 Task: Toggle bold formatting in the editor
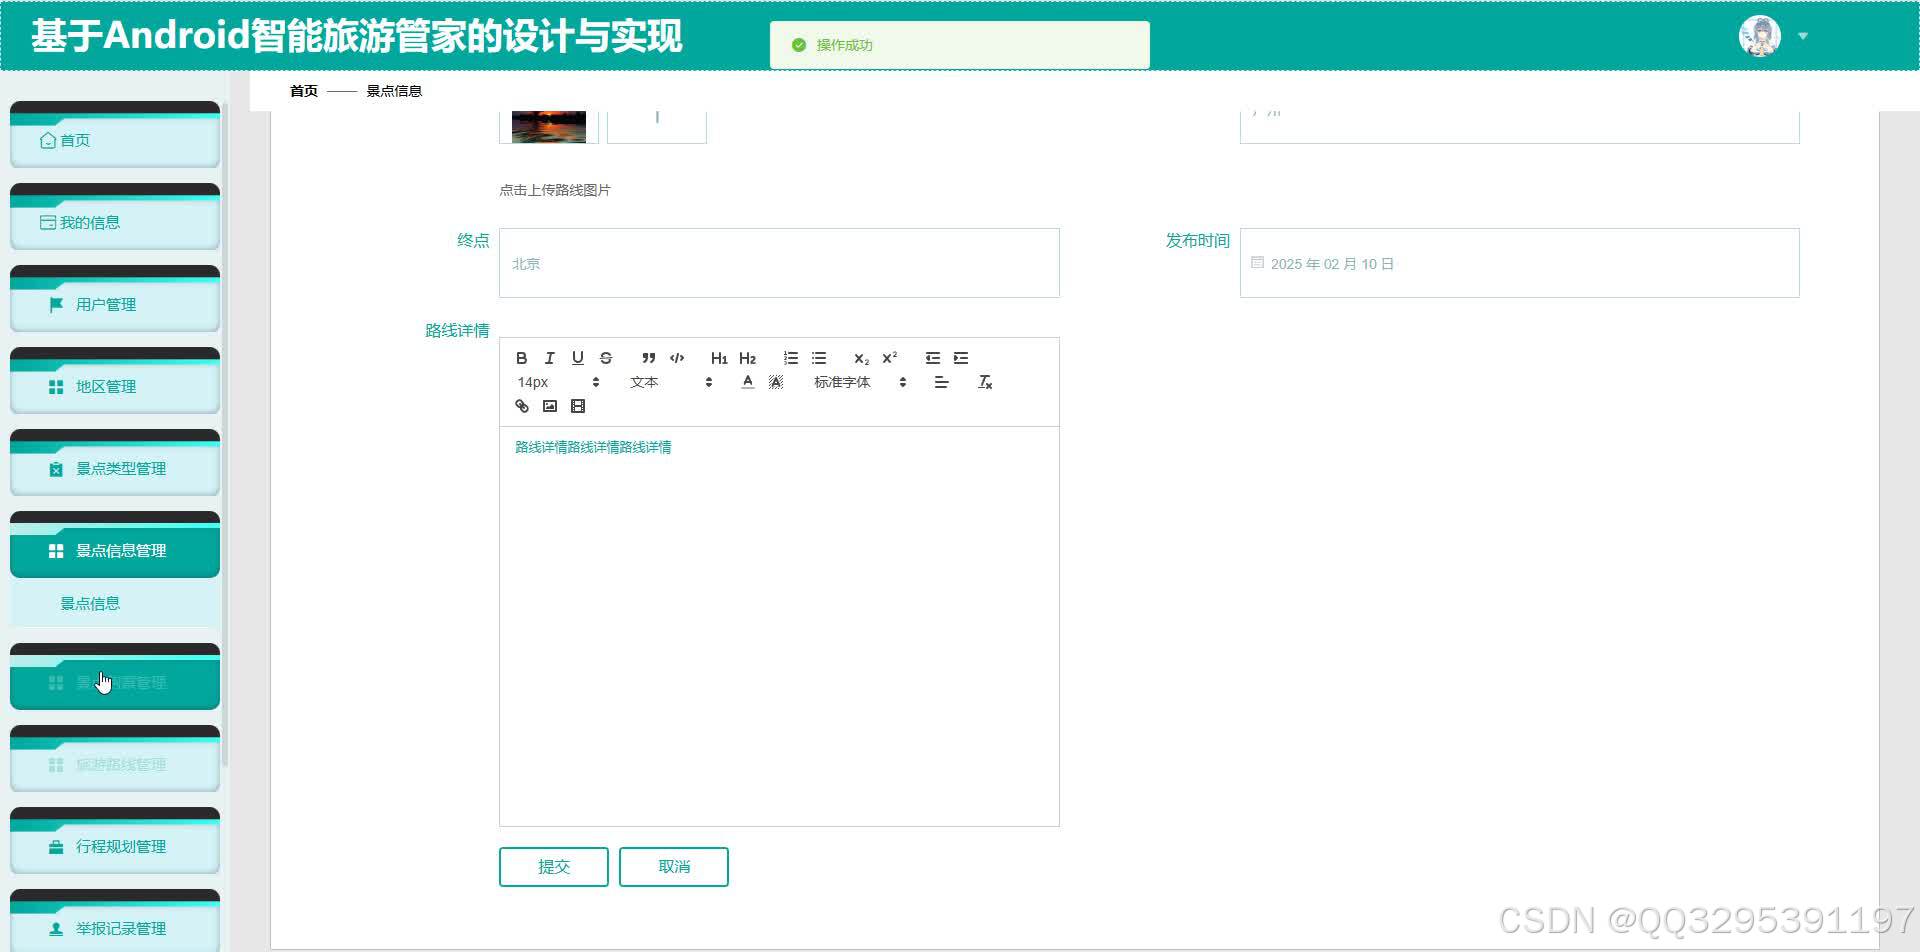coord(521,357)
